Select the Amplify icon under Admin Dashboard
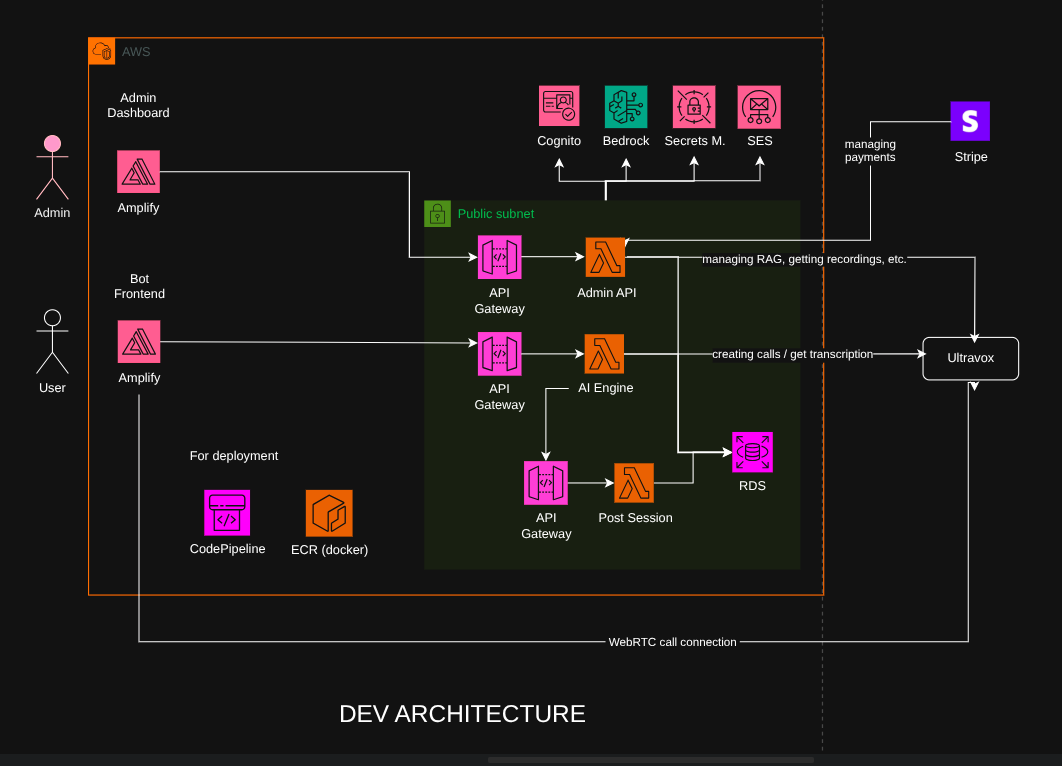Image resolution: width=1062 pixels, height=766 pixels. point(138,170)
